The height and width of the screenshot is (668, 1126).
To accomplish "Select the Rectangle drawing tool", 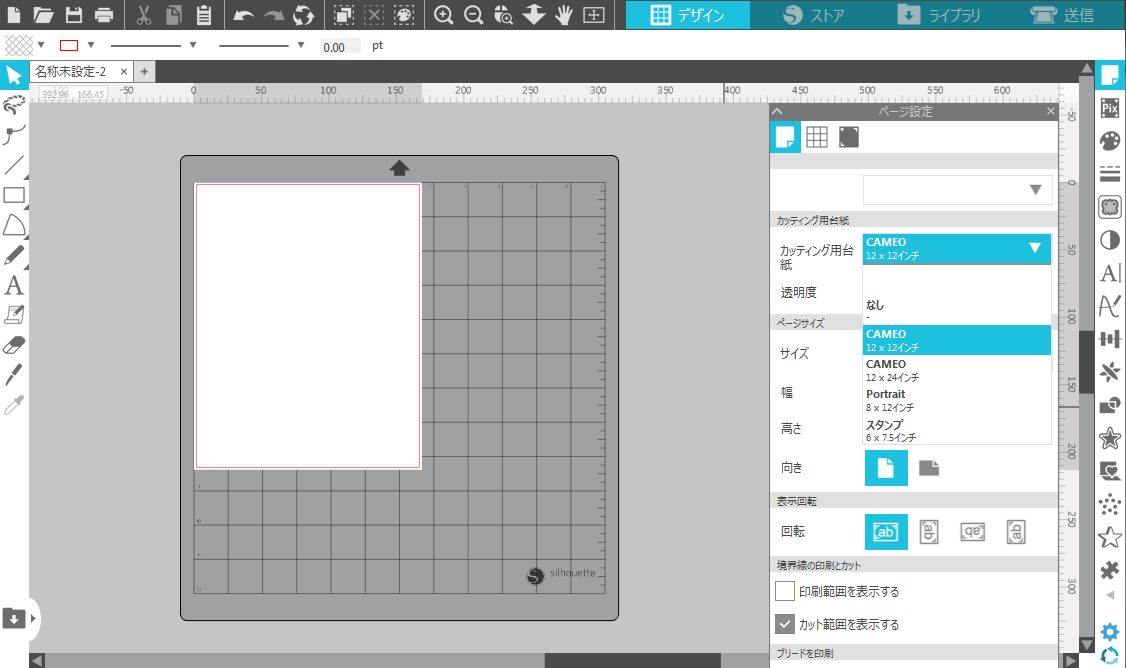I will click(14, 195).
